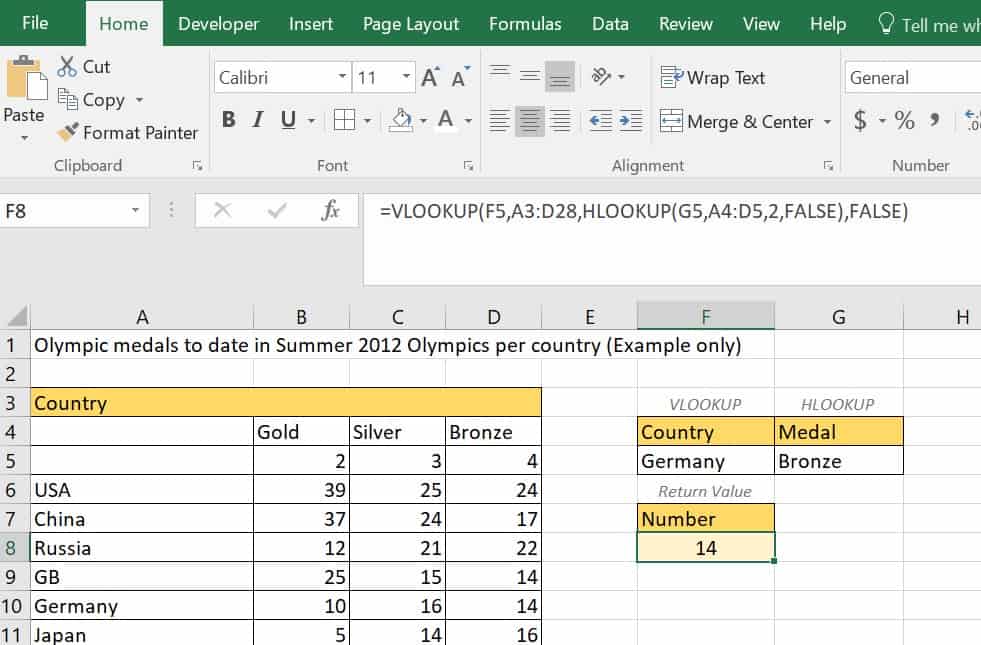Image resolution: width=981 pixels, height=645 pixels.
Task: Switch to Page Layout tab
Action: coord(411,24)
